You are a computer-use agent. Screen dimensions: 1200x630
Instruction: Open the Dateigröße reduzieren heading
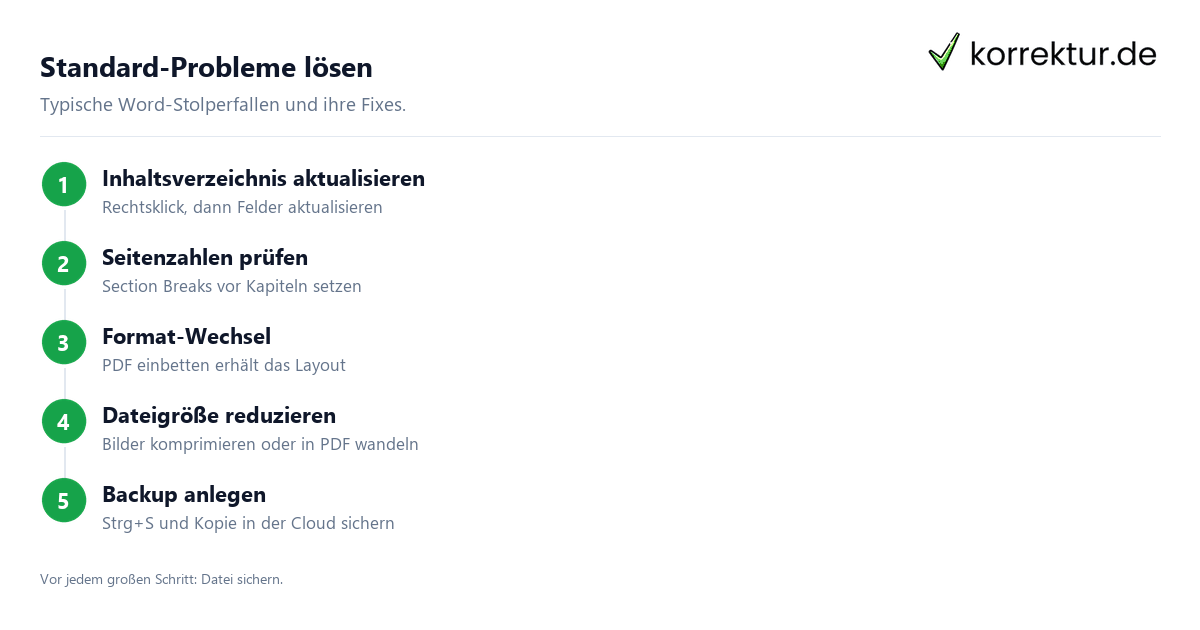click(219, 416)
